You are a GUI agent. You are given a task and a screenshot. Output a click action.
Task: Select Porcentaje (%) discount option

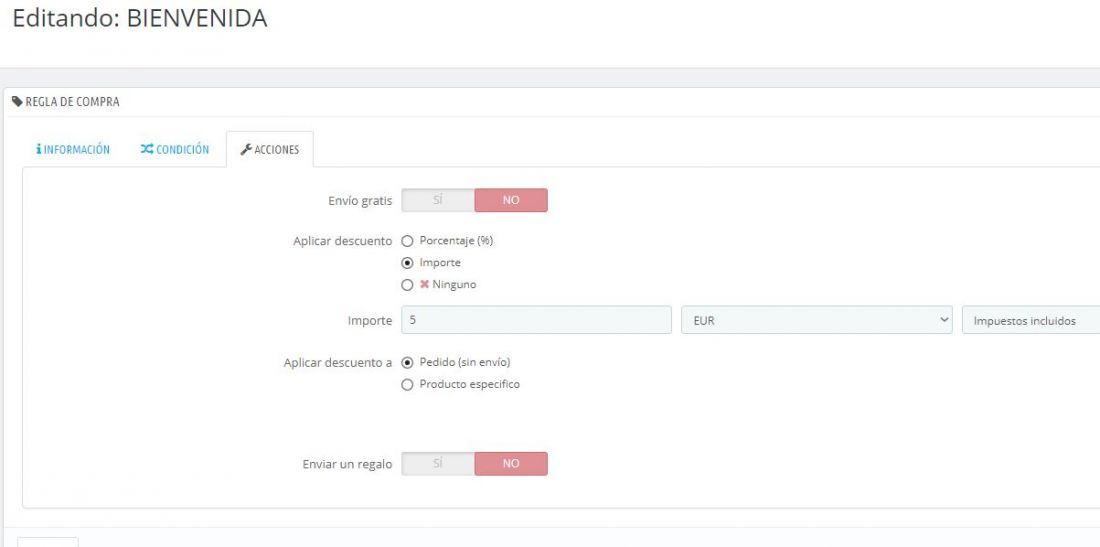click(407, 241)
